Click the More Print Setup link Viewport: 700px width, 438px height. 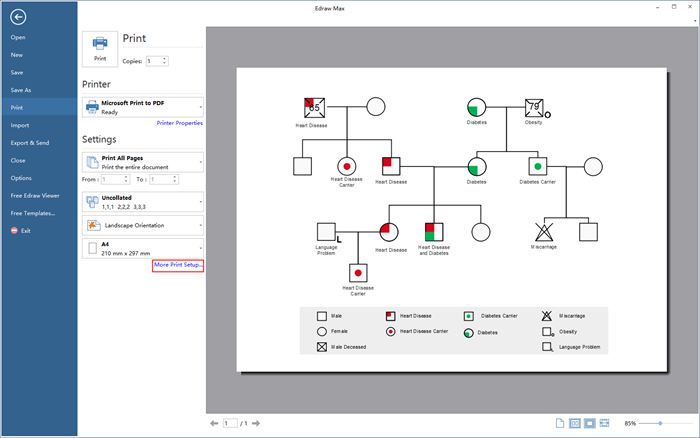[x=178, y=265]
